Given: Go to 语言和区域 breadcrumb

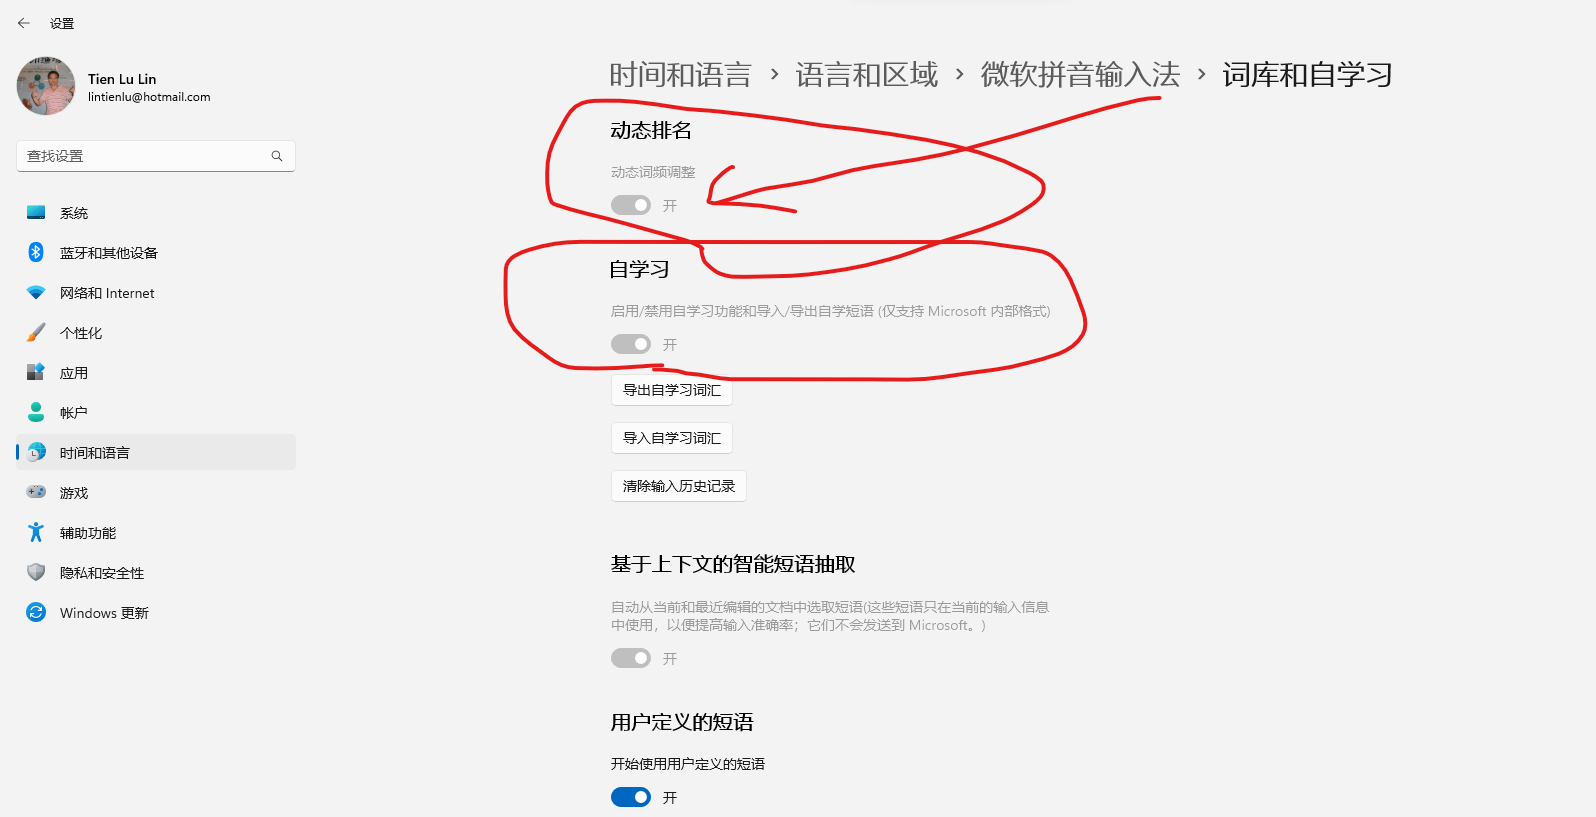Looking at the screenshot, I should pos(867,75).
